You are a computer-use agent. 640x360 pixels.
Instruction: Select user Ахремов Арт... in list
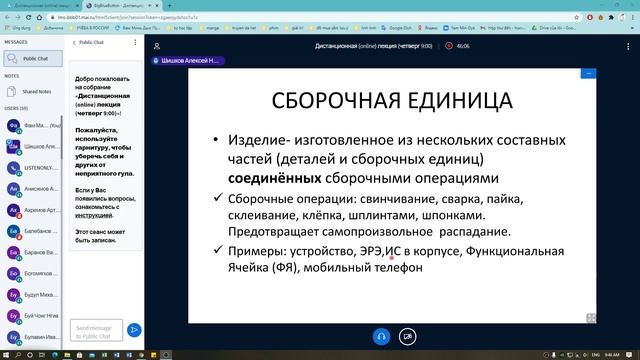[33, 210]
